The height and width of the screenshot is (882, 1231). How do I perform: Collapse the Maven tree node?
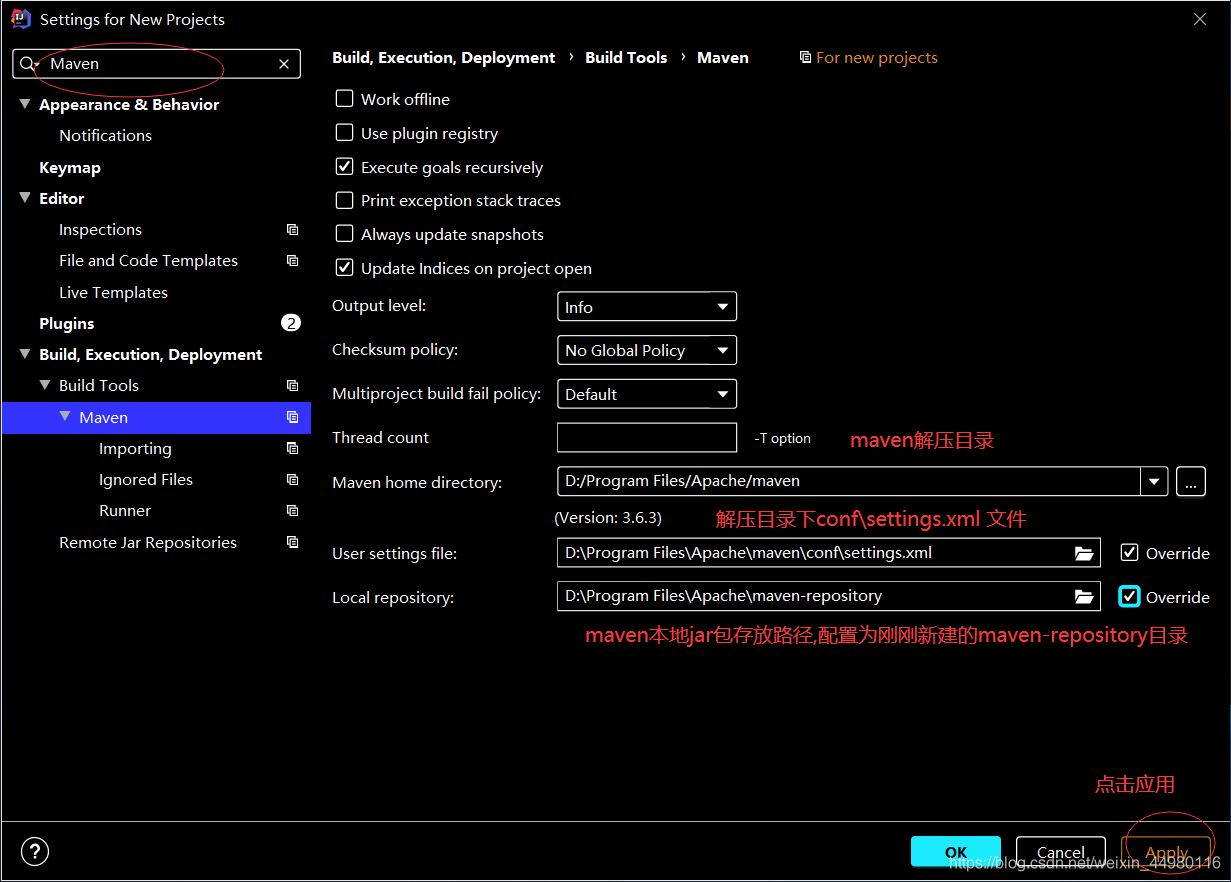point(65,417)
